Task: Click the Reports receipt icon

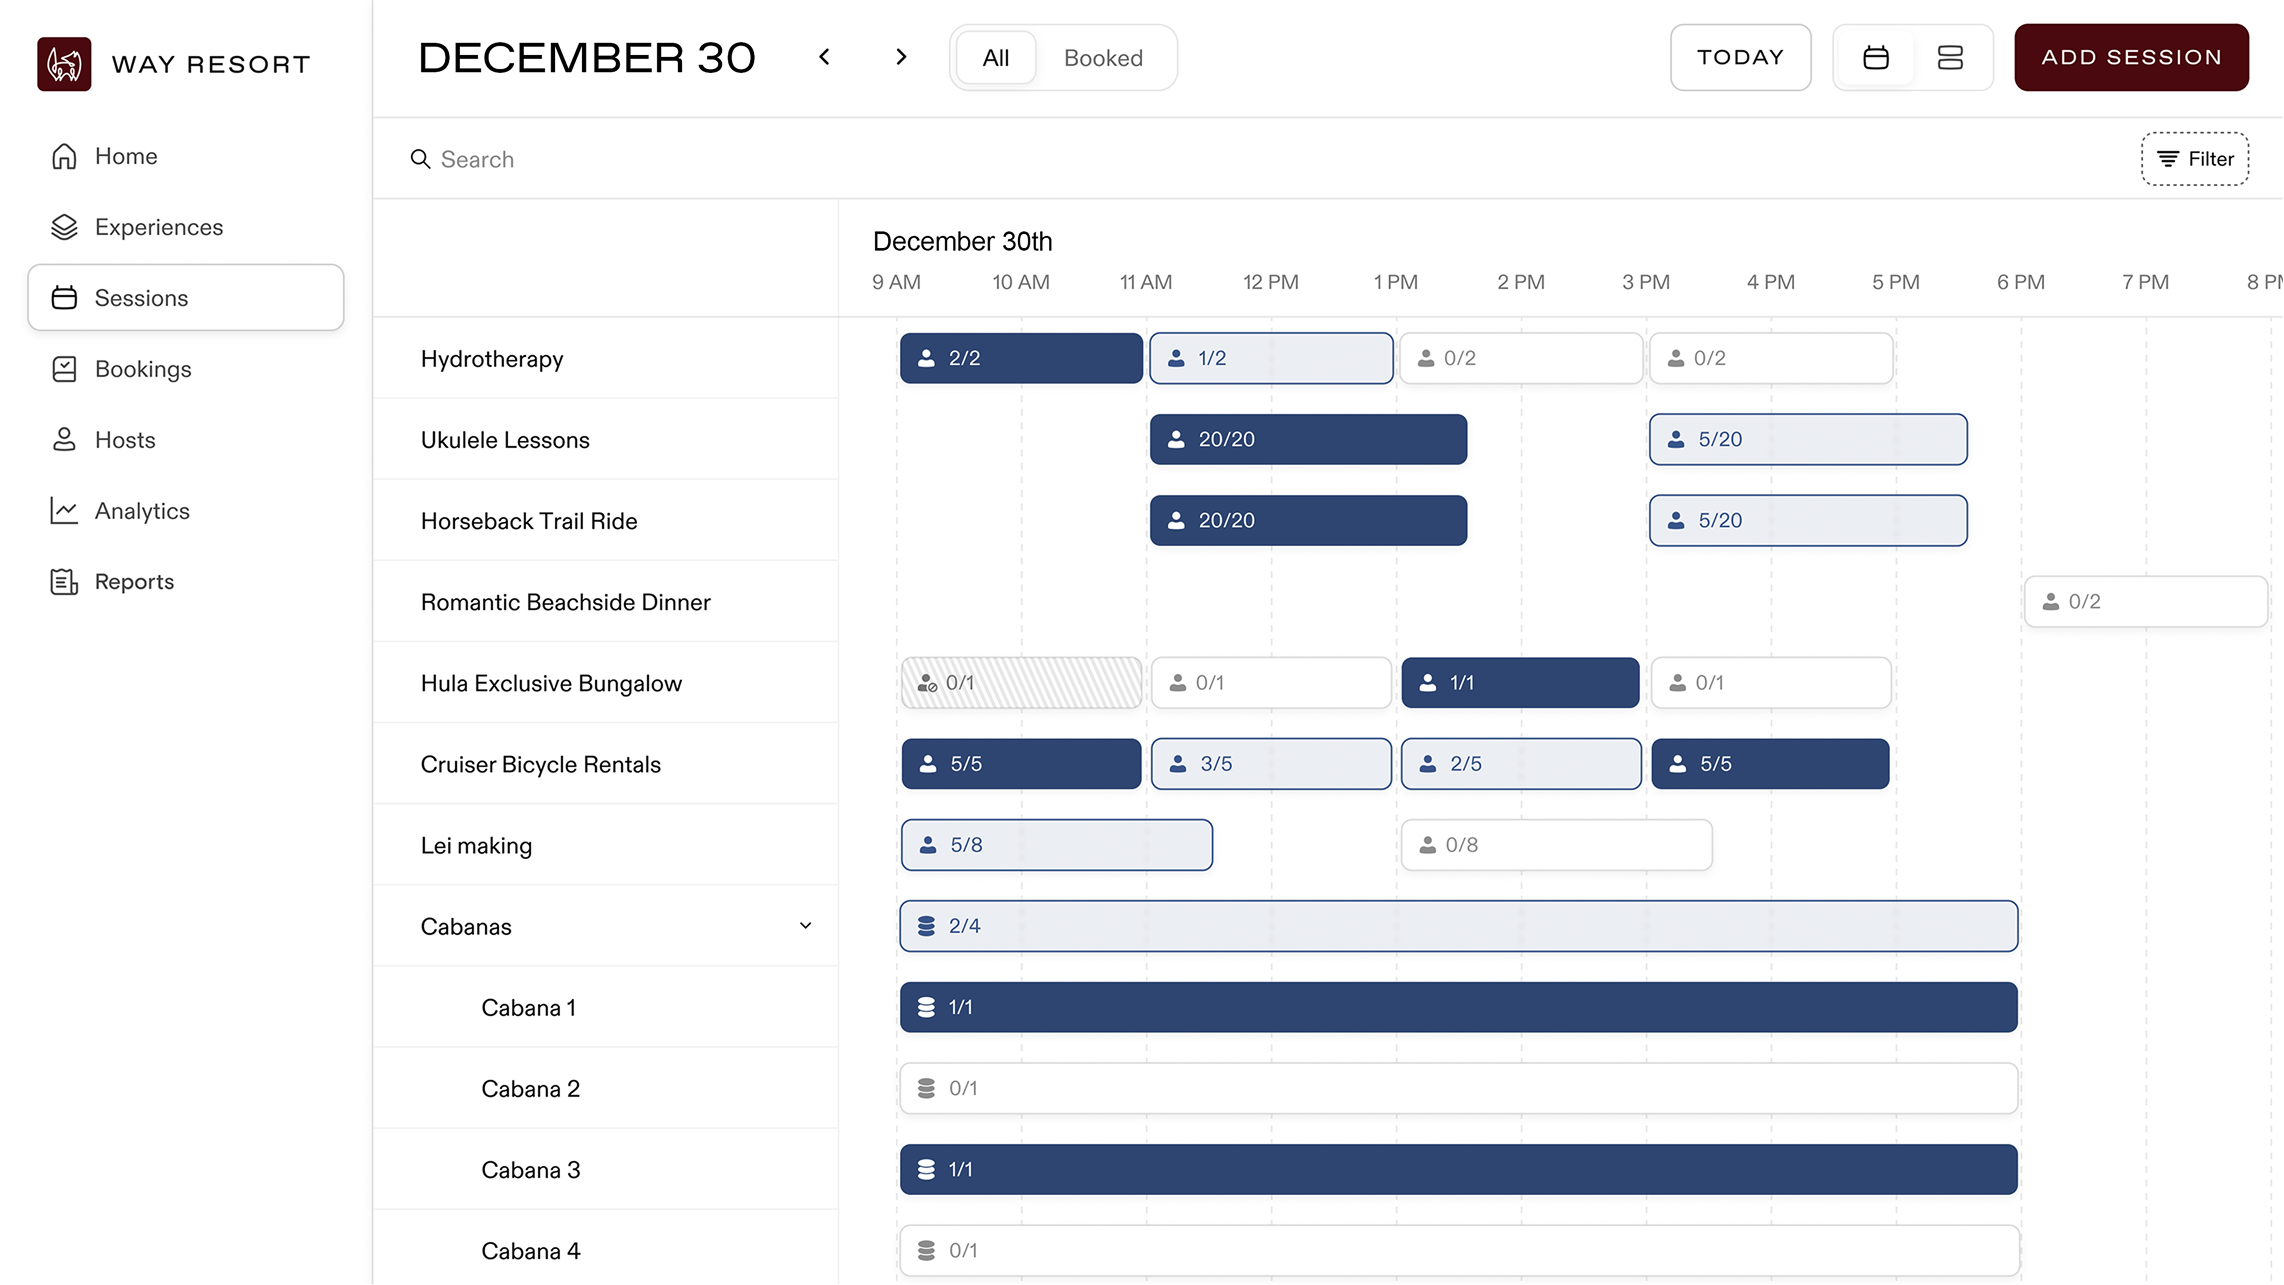Action: 64,581
